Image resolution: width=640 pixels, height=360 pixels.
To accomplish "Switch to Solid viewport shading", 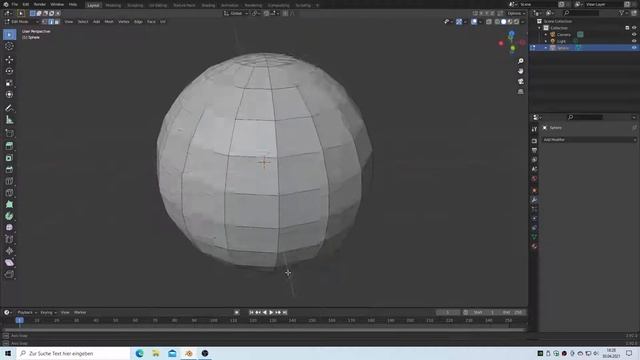I will point(504,22).
